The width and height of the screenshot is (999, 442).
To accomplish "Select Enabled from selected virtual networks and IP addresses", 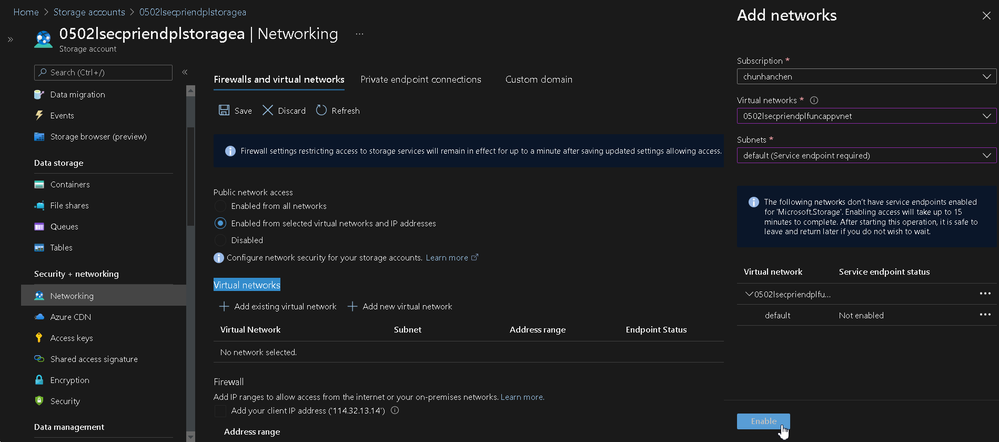I will (x=220, y=224).
